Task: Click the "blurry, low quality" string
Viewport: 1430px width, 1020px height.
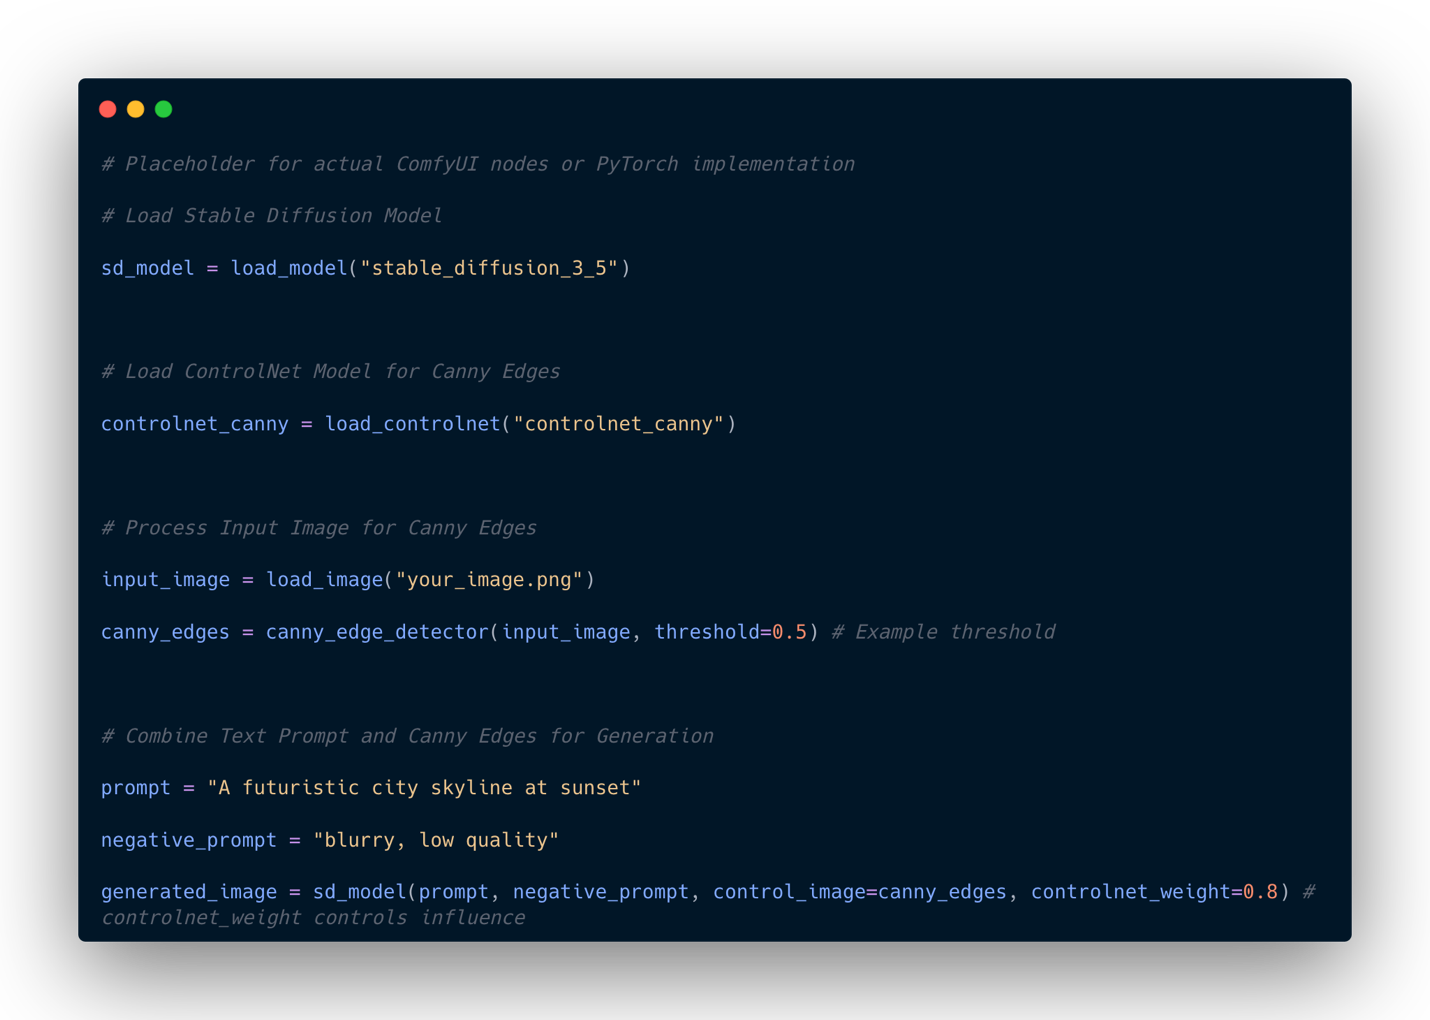Action: (x=436, y=840)
